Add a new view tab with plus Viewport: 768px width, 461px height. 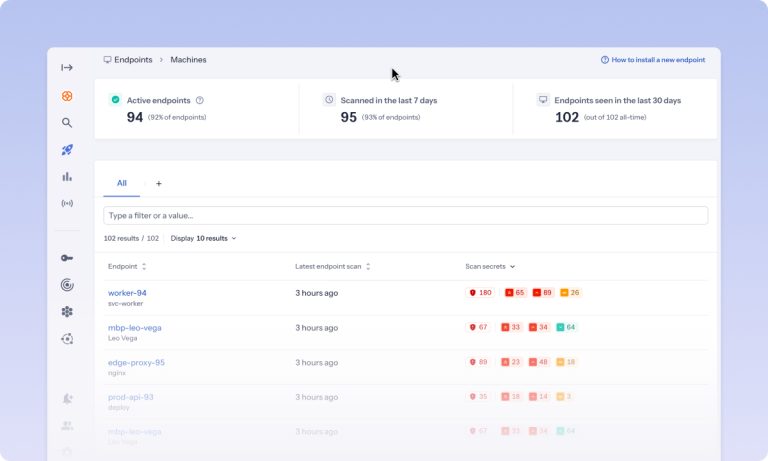click(x=159, y=184)
